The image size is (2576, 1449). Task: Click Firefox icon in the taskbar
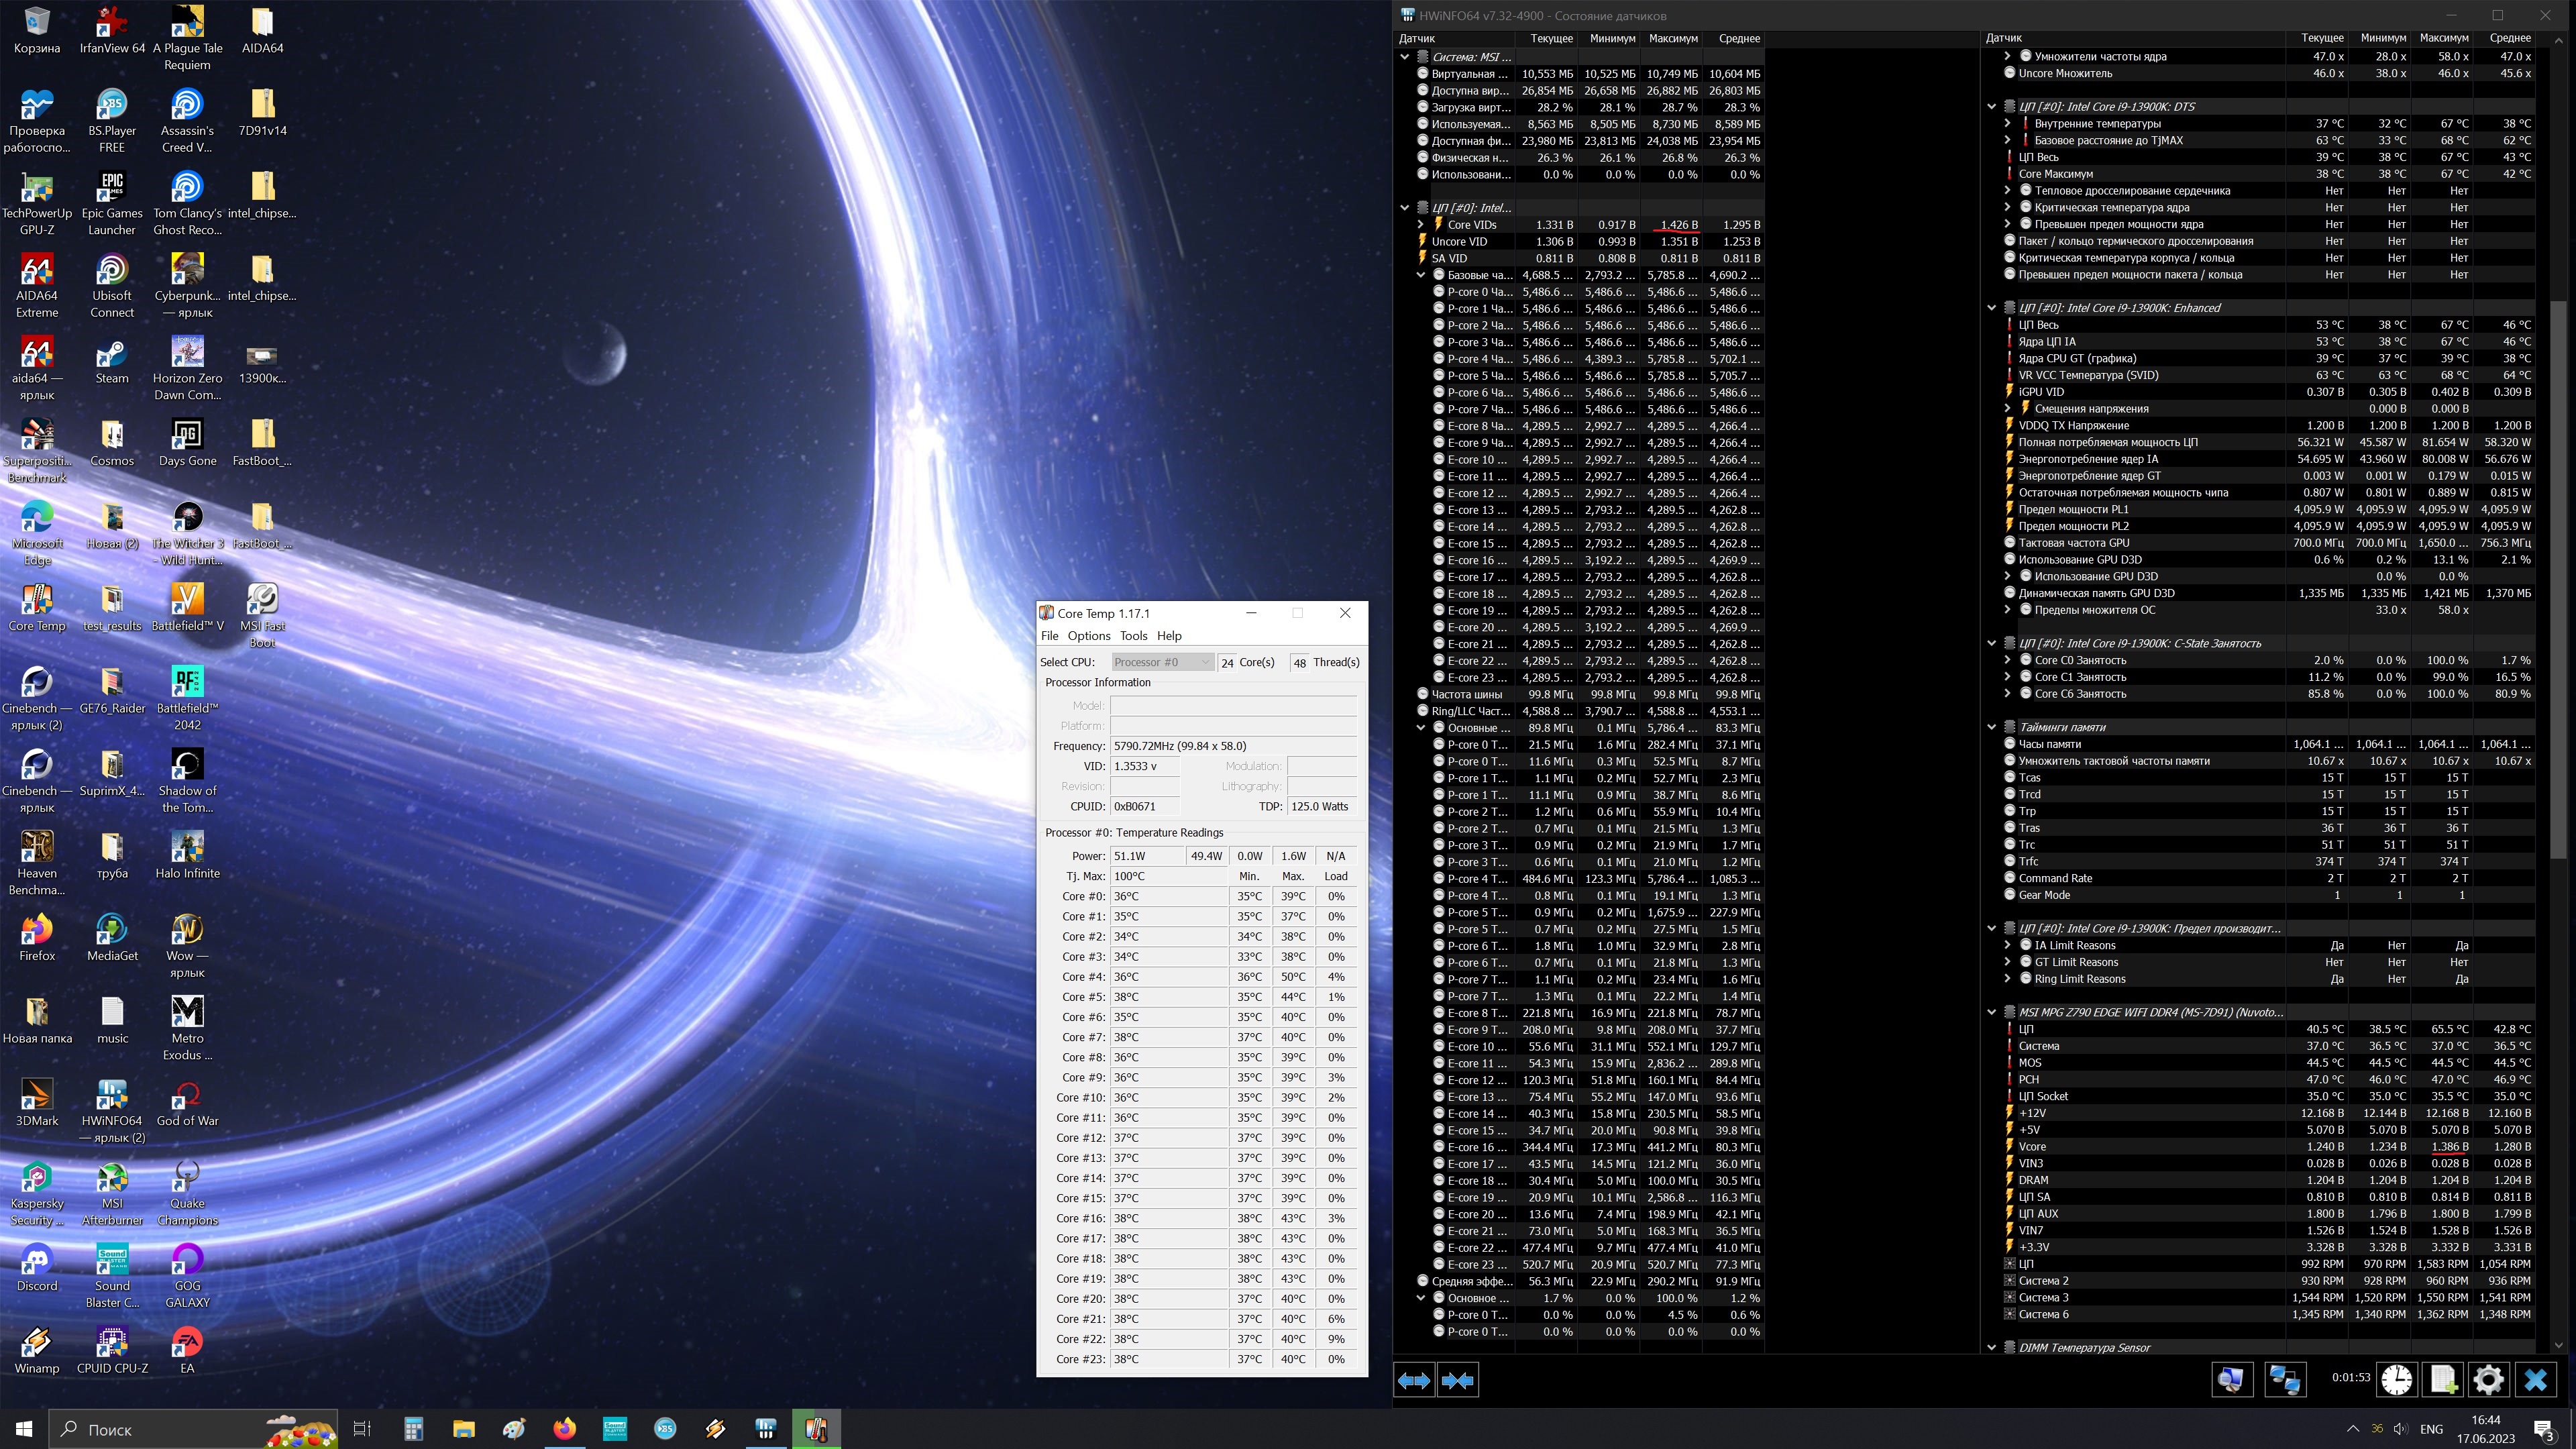[x=564, y=1429]
